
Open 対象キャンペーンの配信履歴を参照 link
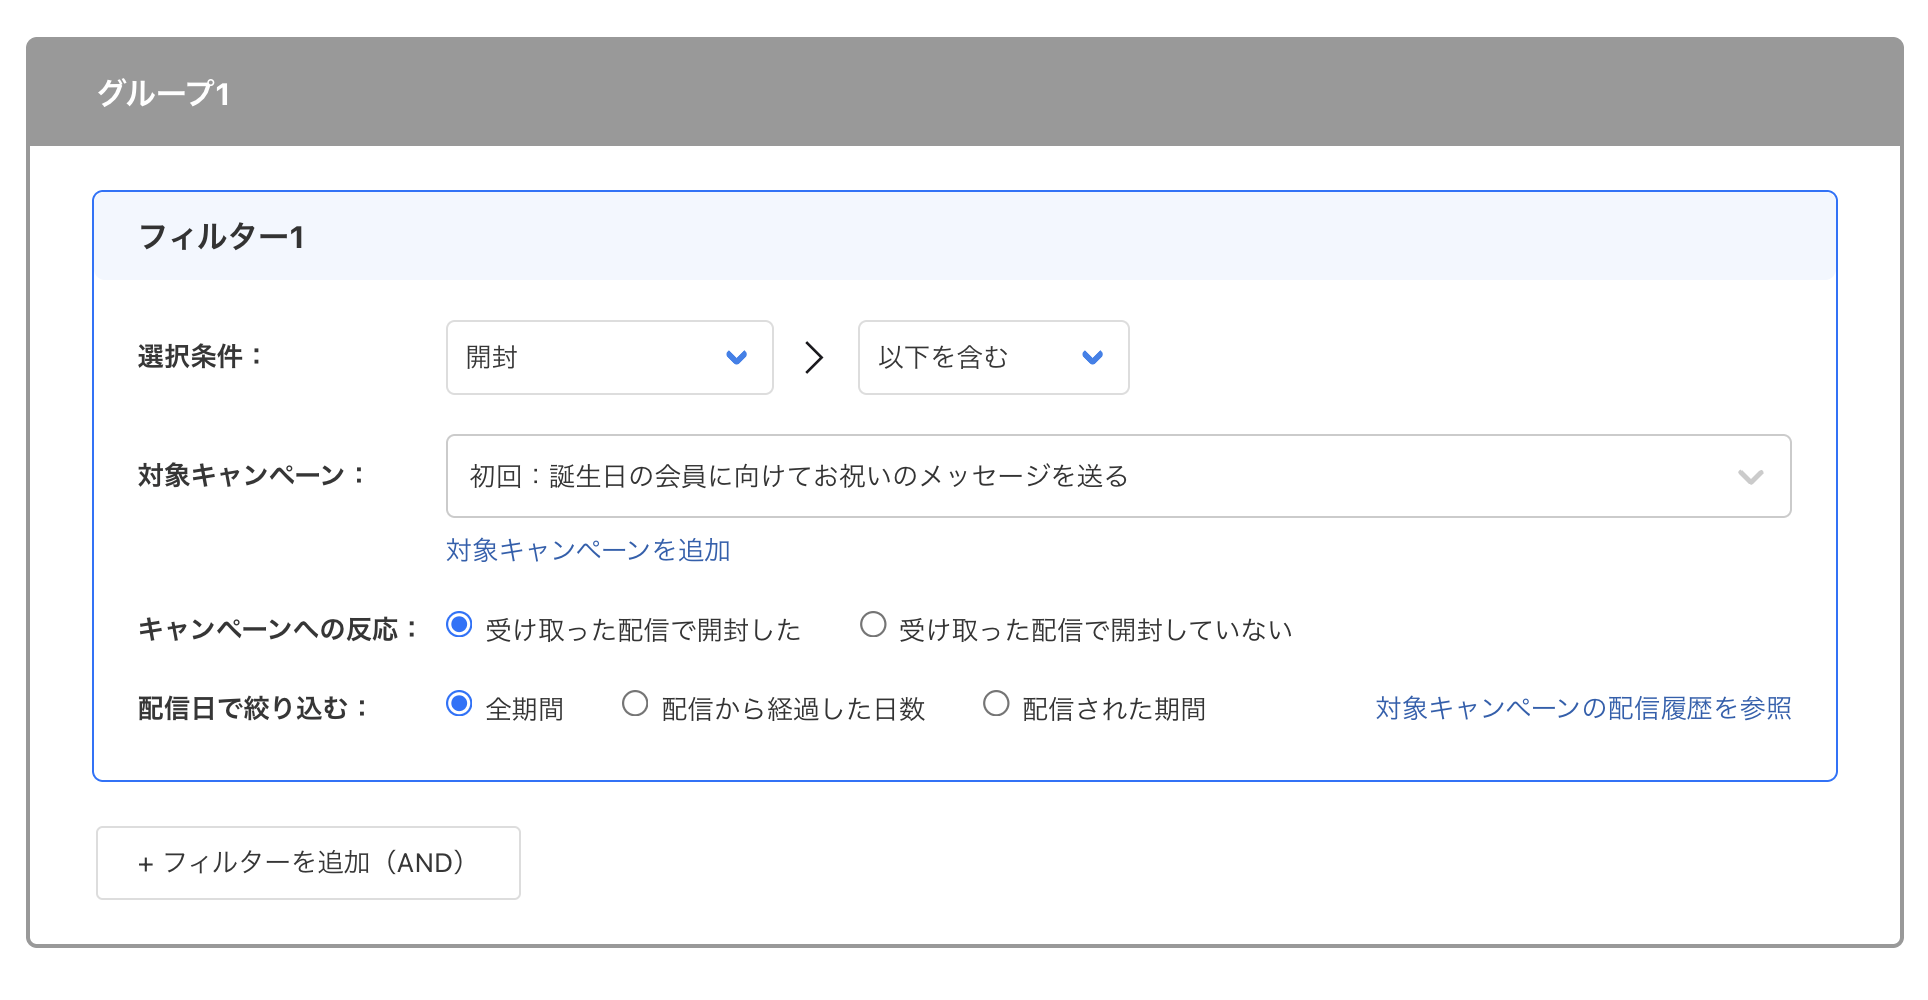(x=1583, y=707)
